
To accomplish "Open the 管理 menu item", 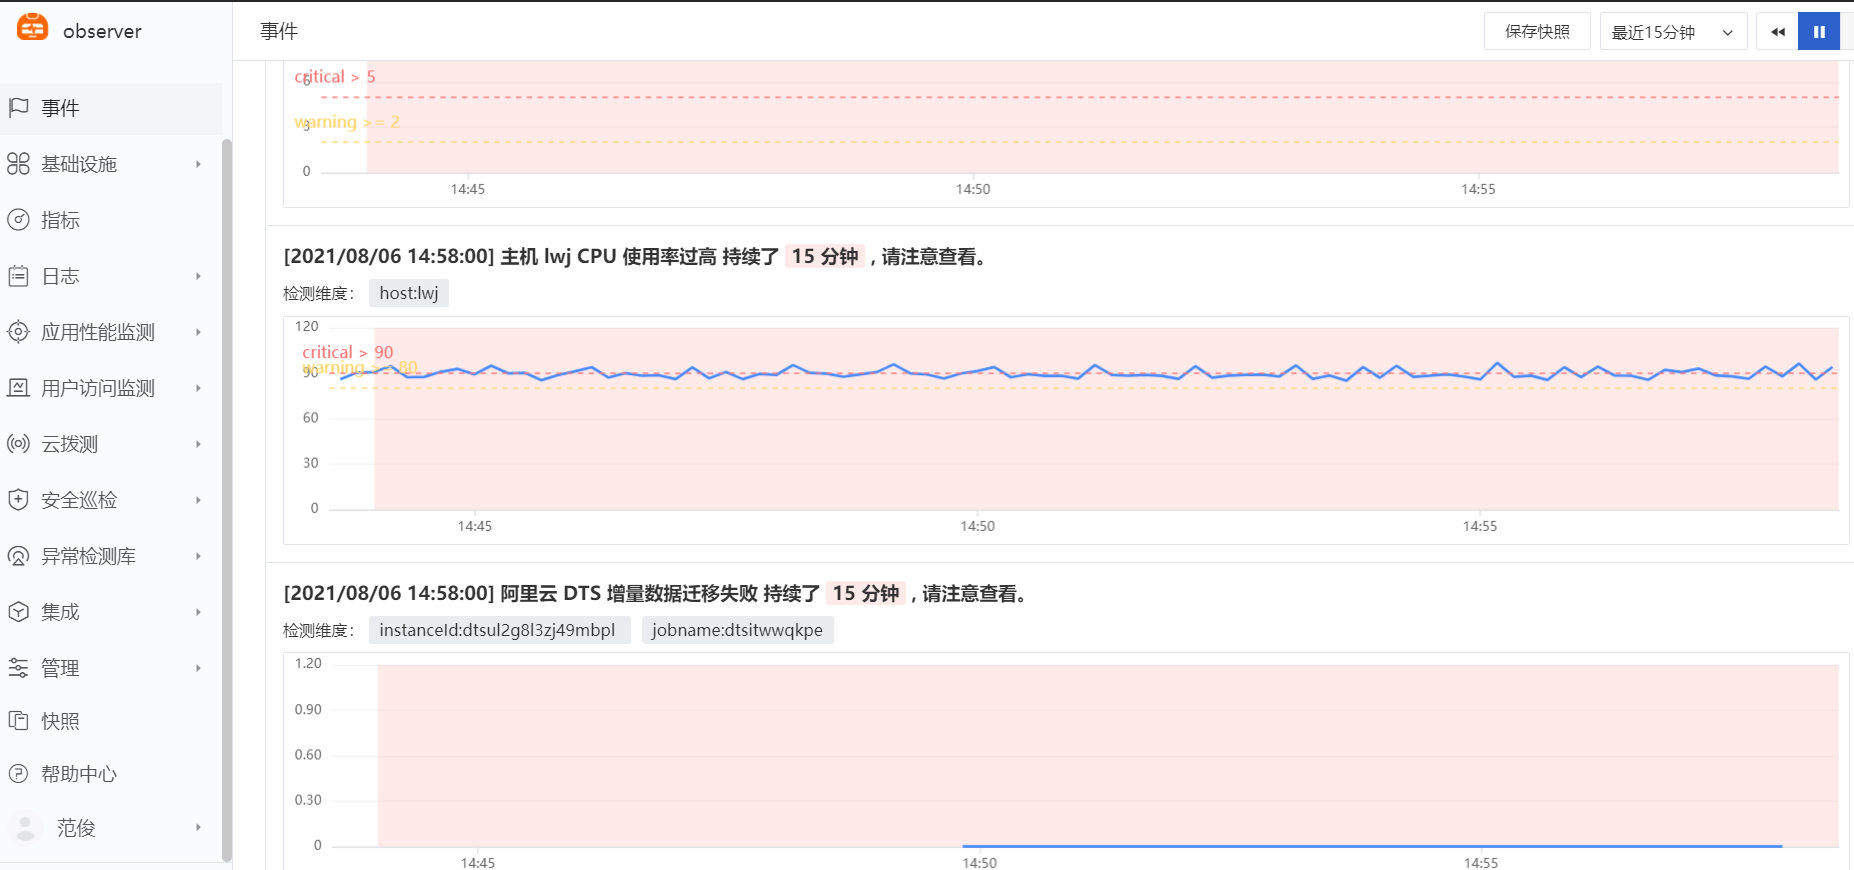I will pos(60,668).
